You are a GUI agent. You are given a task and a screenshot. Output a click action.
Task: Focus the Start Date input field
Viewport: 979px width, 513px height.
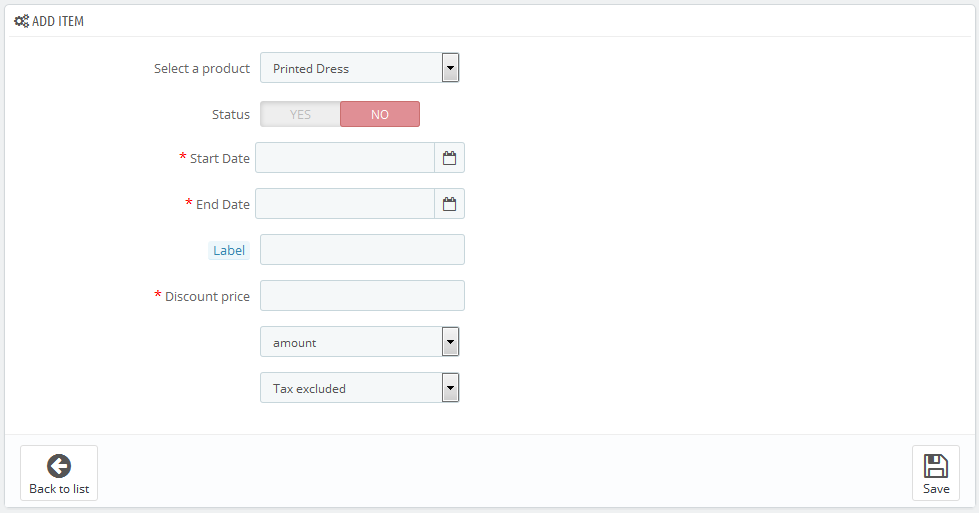point(345,158)
